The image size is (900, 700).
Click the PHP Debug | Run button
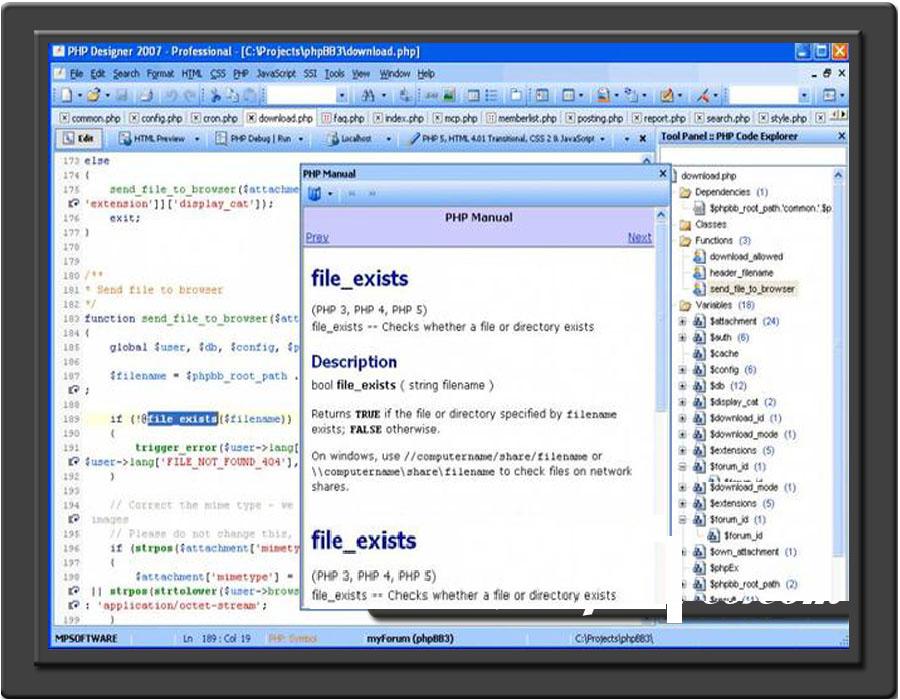pos(253,139)
